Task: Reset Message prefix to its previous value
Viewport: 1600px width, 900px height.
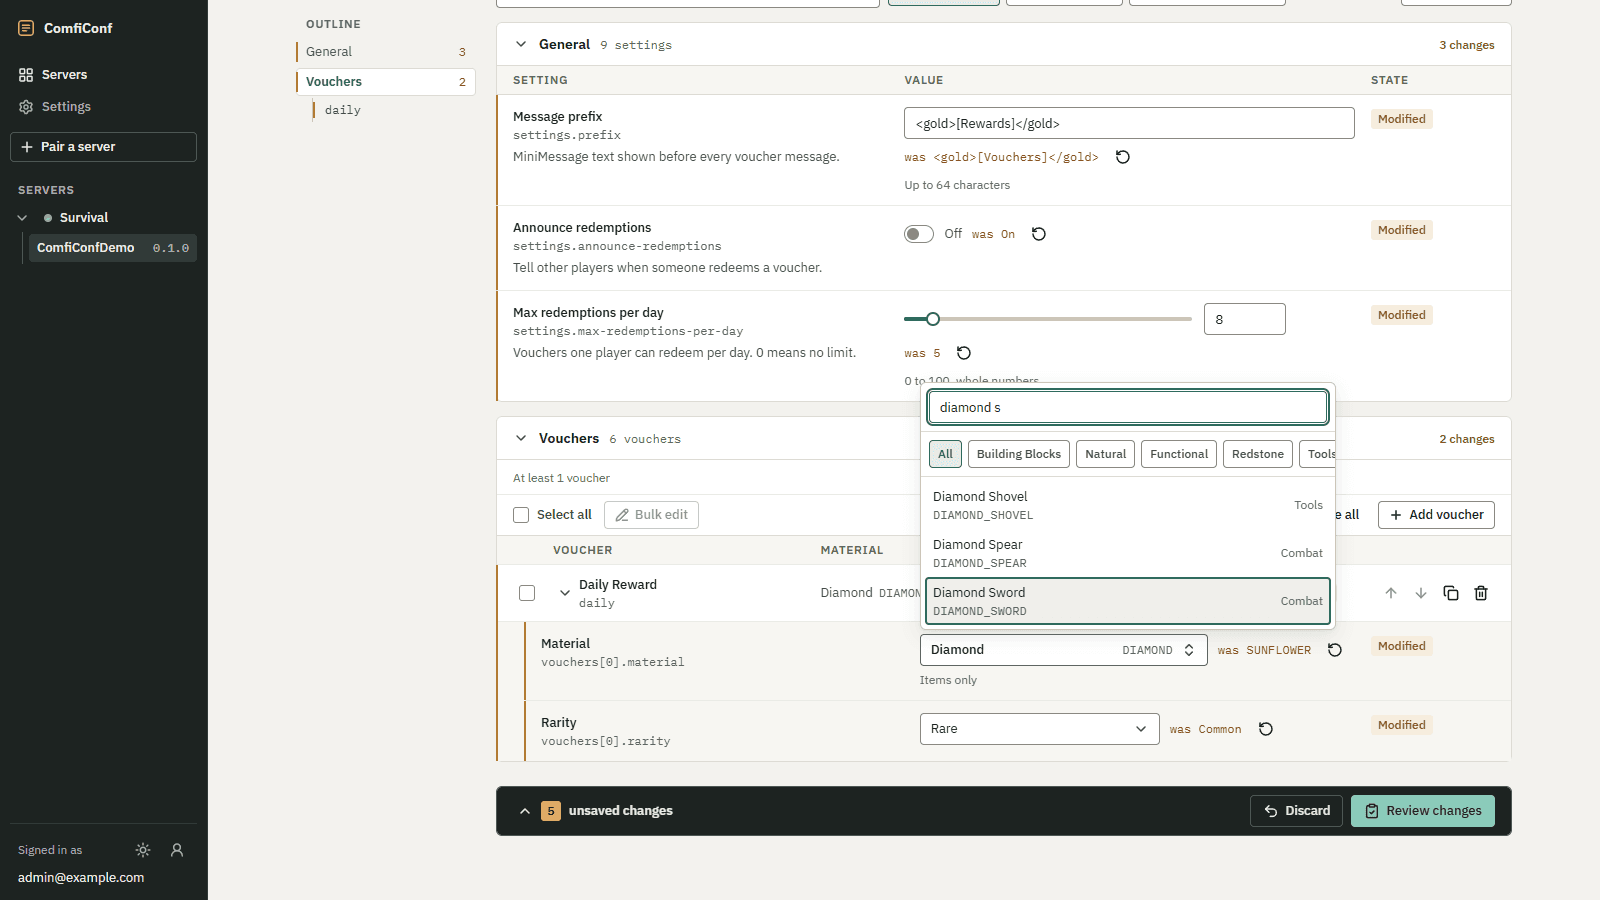Action: point(1123,157)
